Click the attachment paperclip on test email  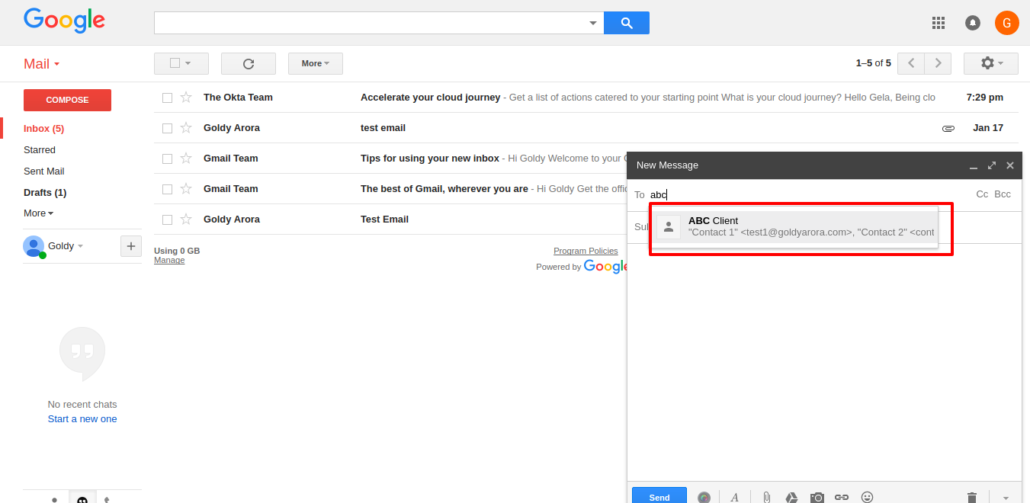coord(948,128)
